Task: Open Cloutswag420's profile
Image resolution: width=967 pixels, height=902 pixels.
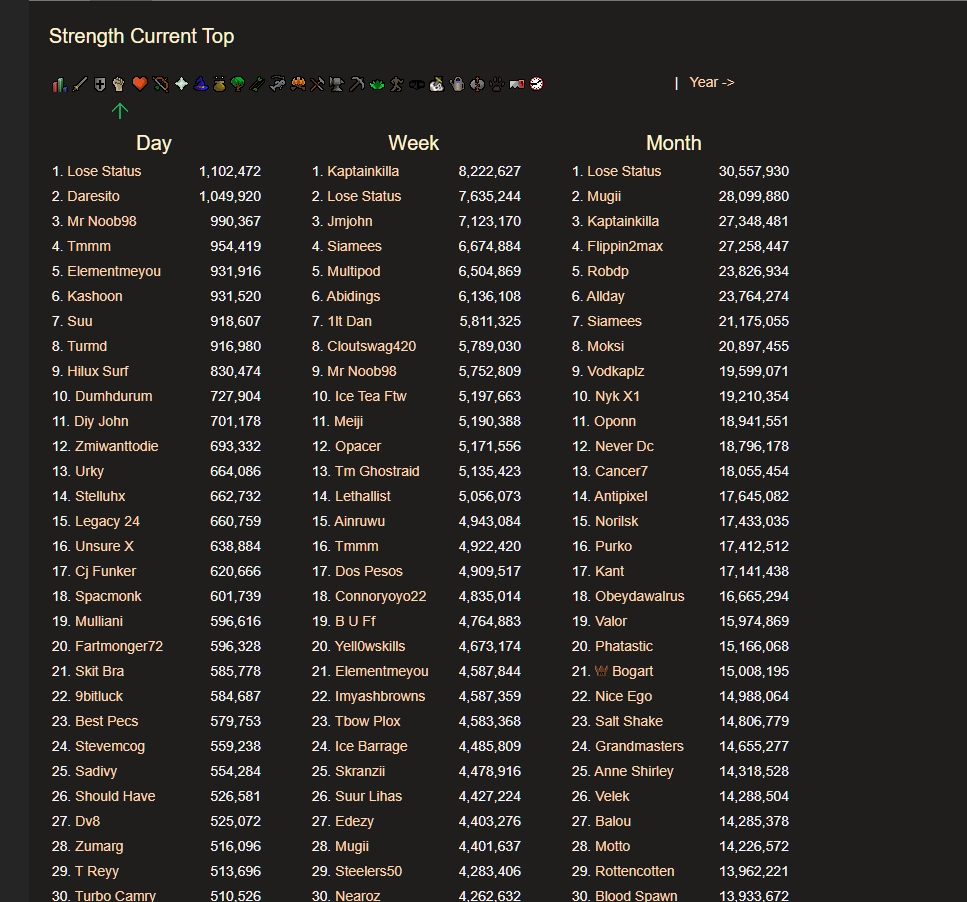Action: tap(372, 346)
